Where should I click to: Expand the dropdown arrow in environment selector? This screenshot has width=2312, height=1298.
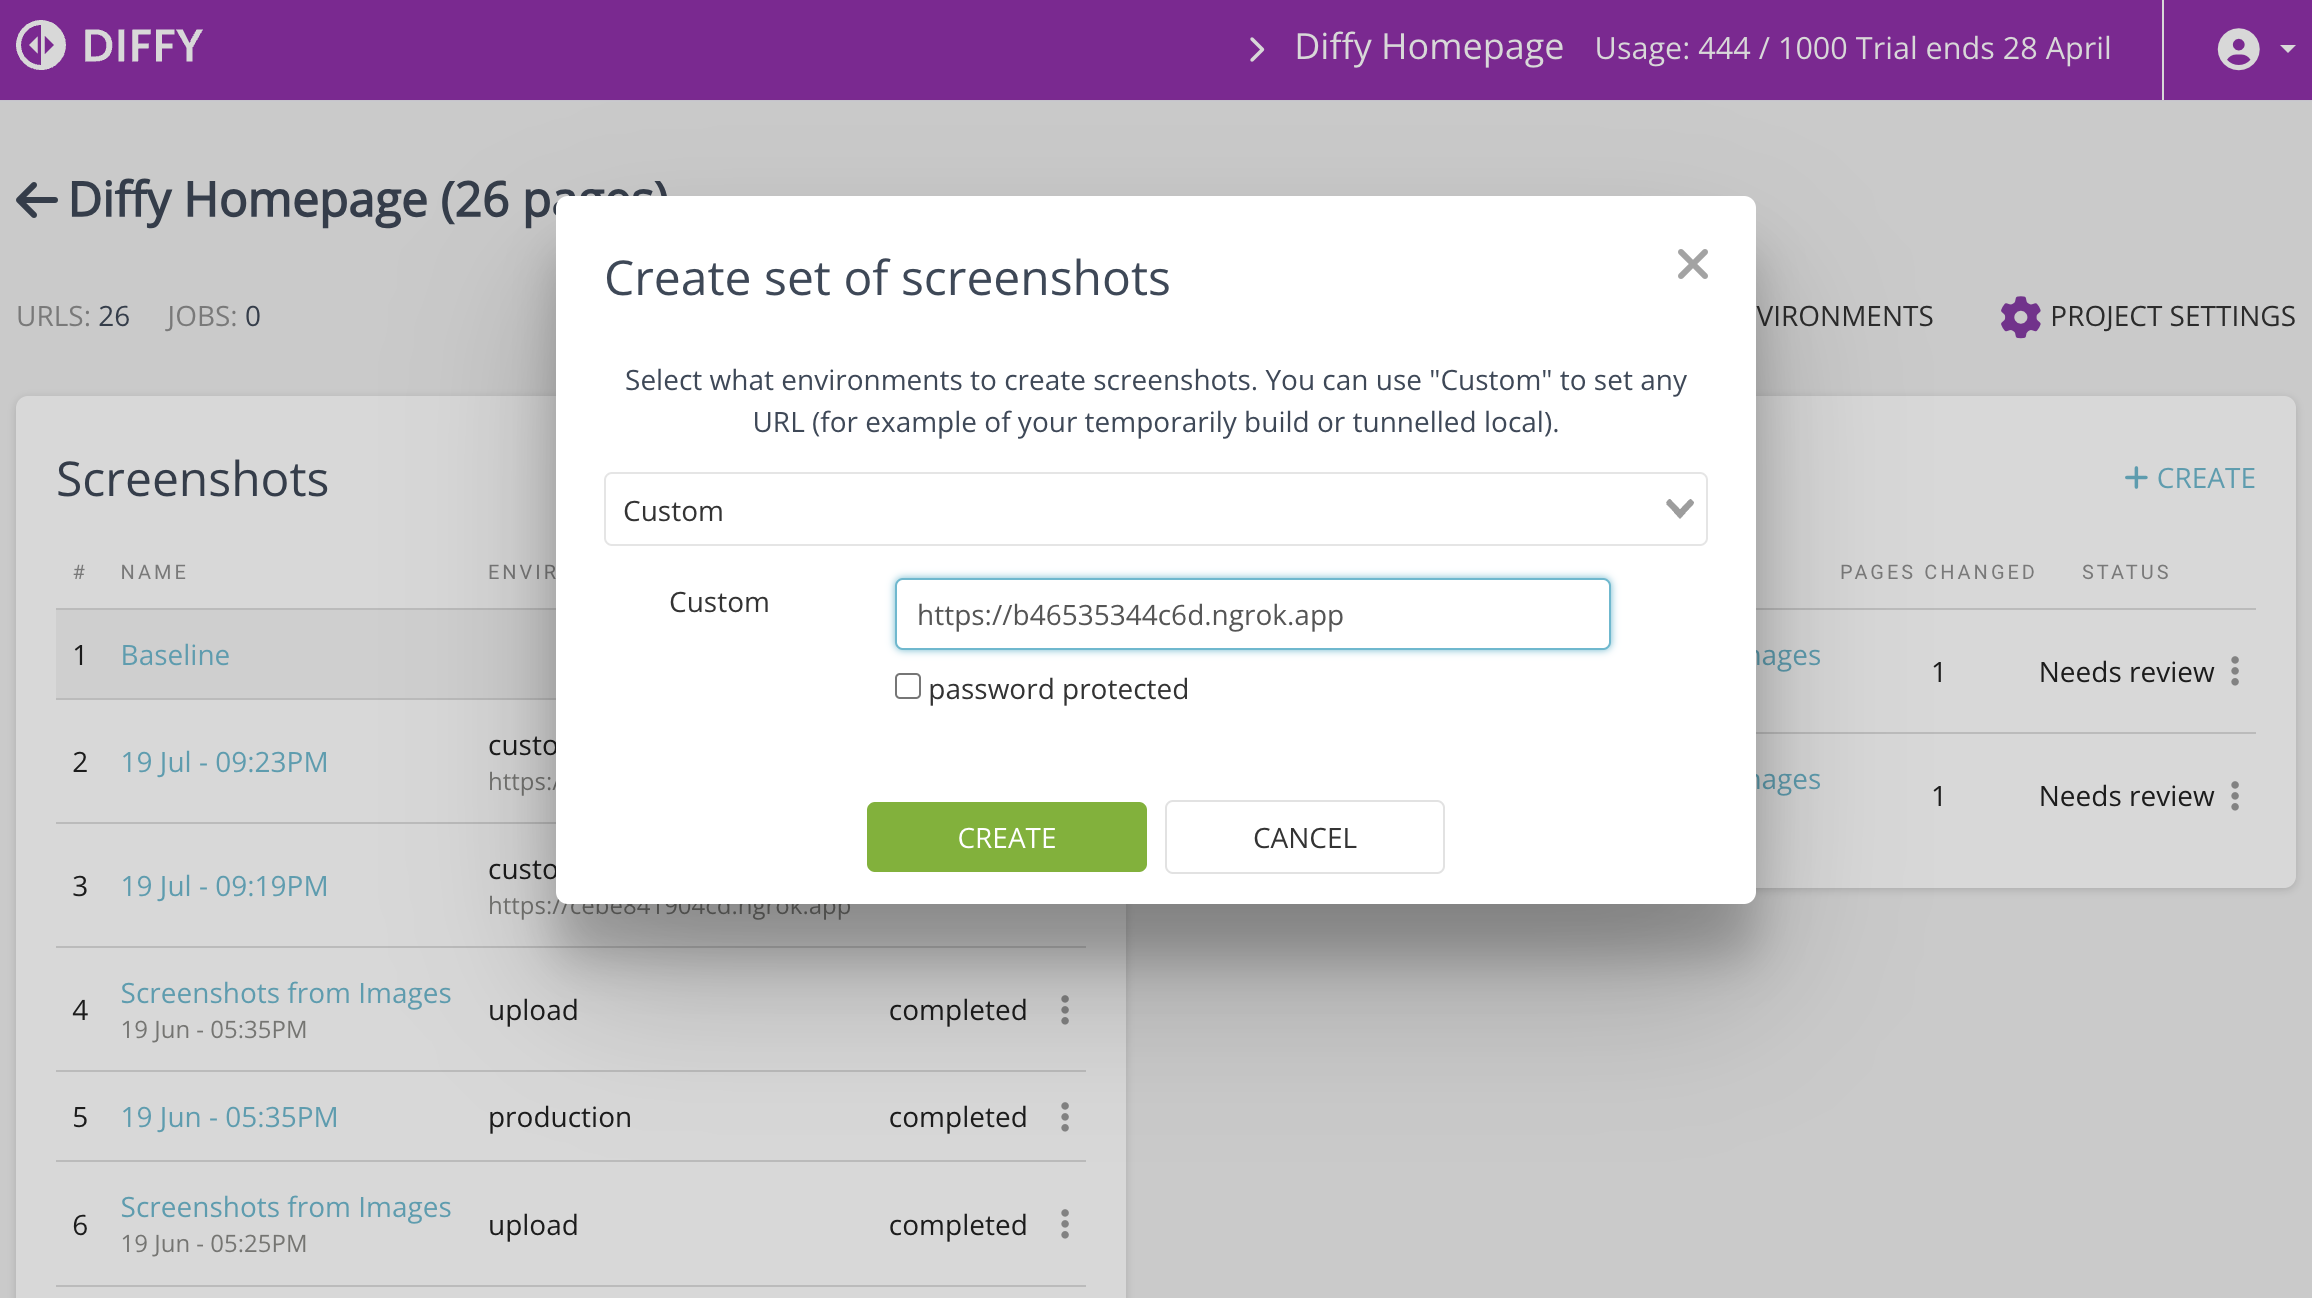click(x=1677, y=508)
